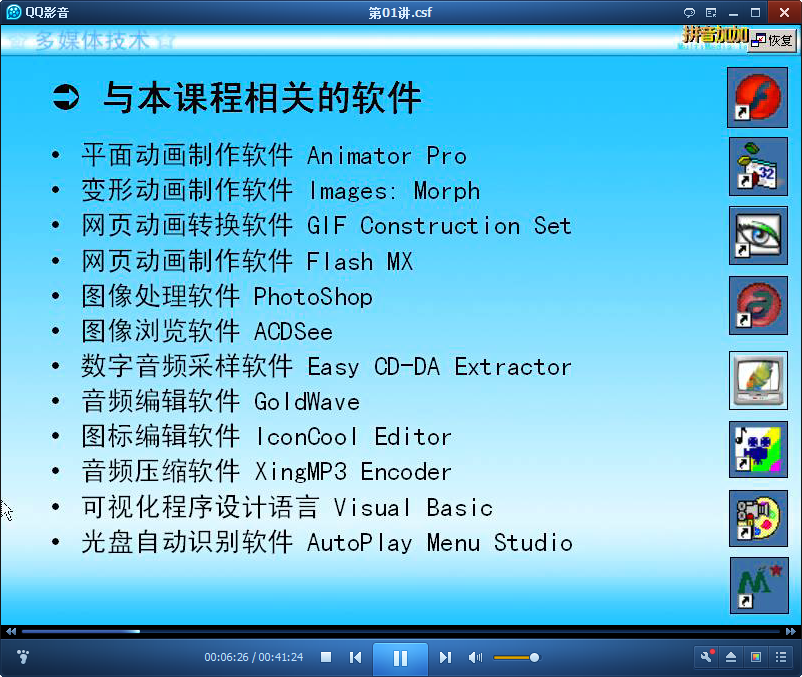Adjust the volume slider
The height and width of the screenshot is (677, 802).
(516, 658)
